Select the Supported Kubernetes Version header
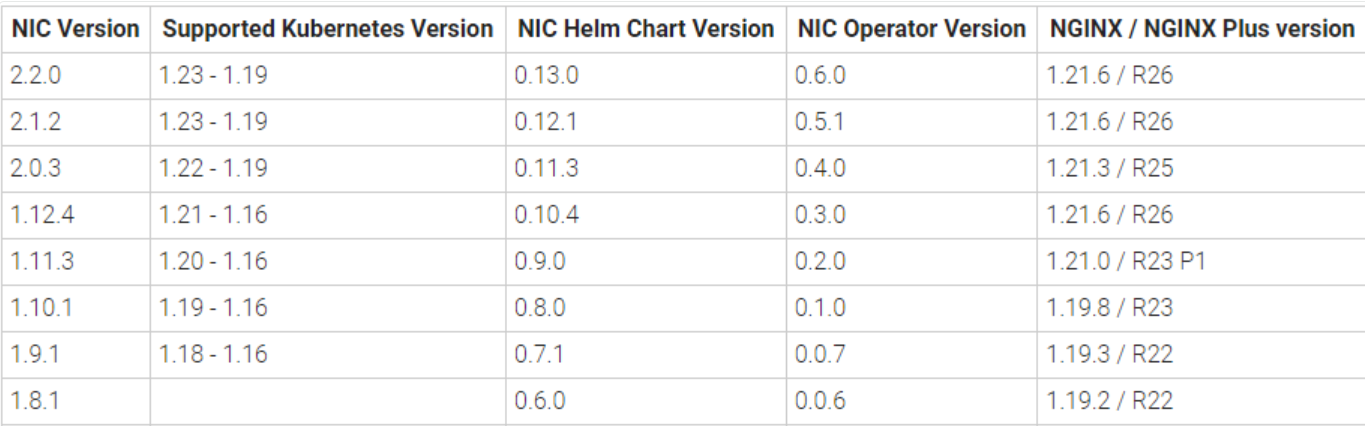This screenshot has height=426, width=1365. (x=328, y=29)
